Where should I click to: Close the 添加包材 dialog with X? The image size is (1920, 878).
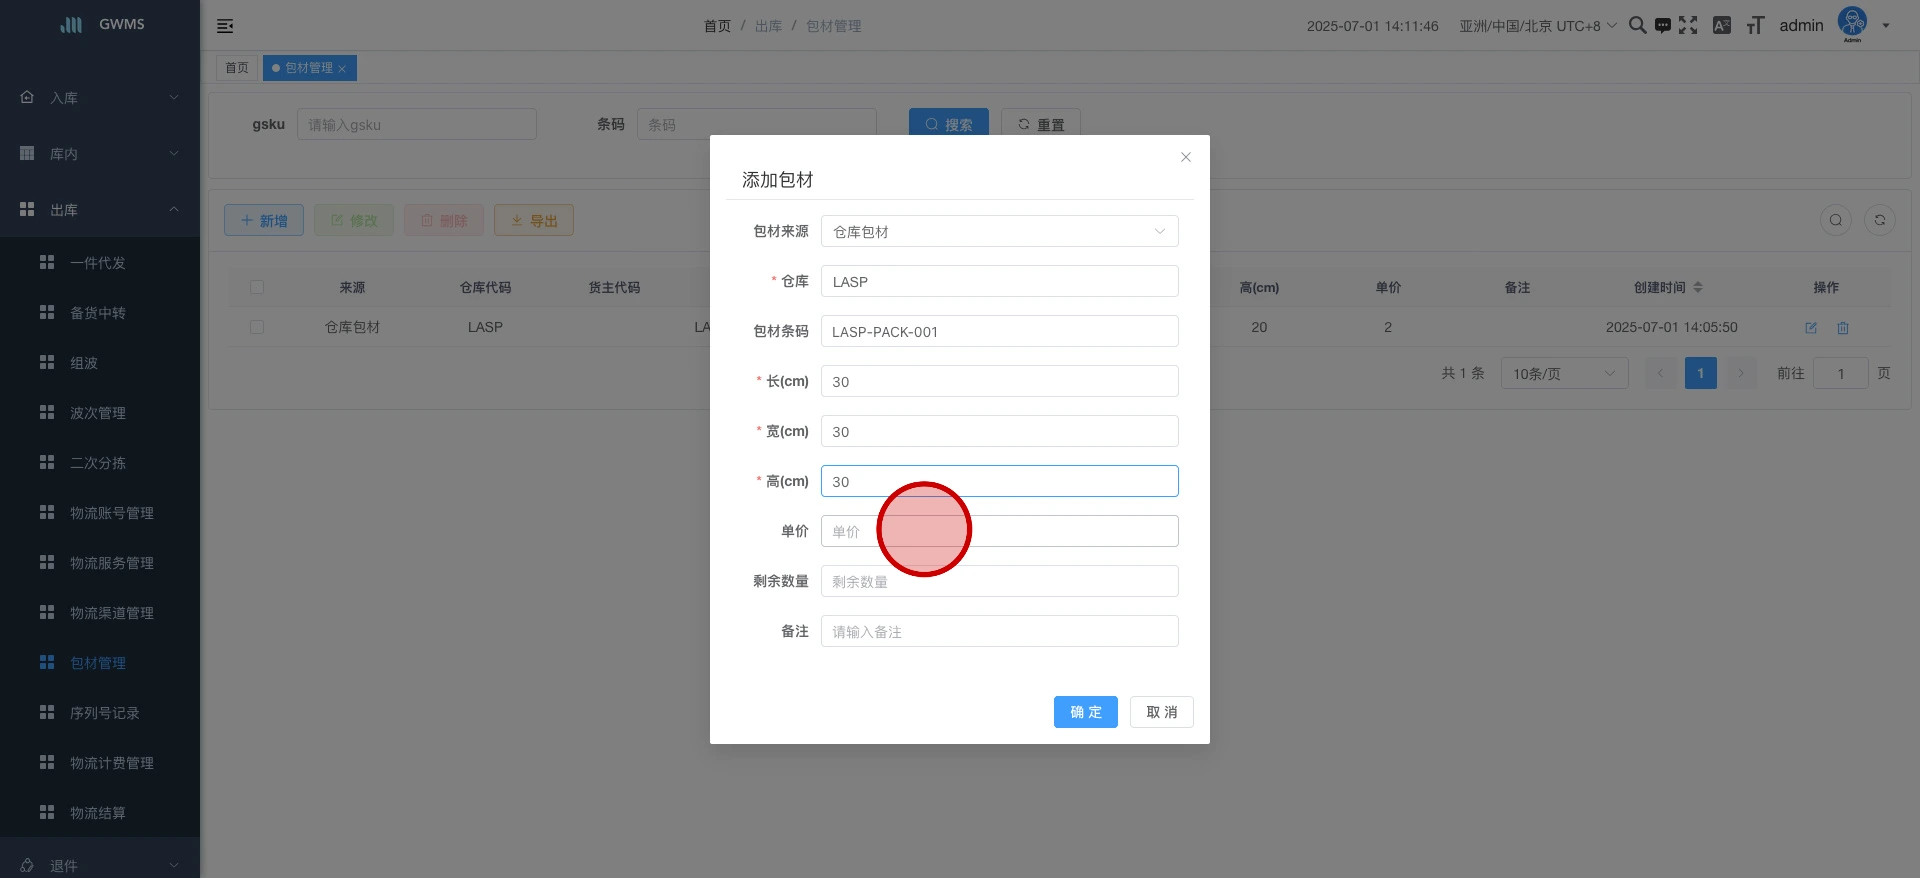1185,157
